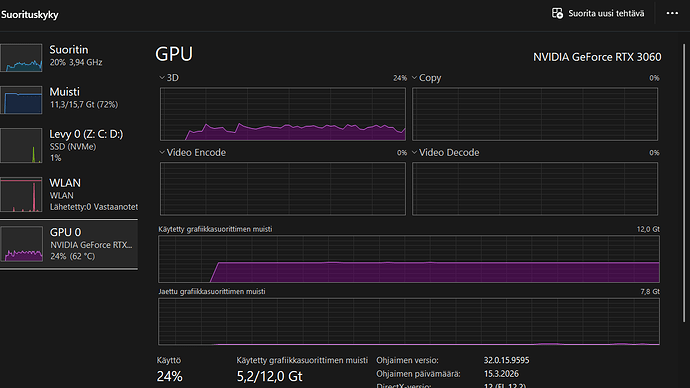Click the Suorita uusi tehtävä button
Viewport: 690px width, 388px height.
pos(598,14)
